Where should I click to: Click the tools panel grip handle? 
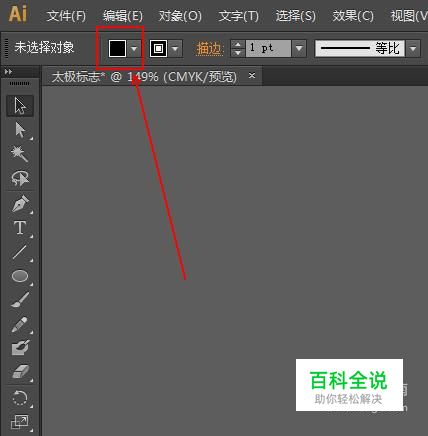pyautogui.click(x=19, y=83)
